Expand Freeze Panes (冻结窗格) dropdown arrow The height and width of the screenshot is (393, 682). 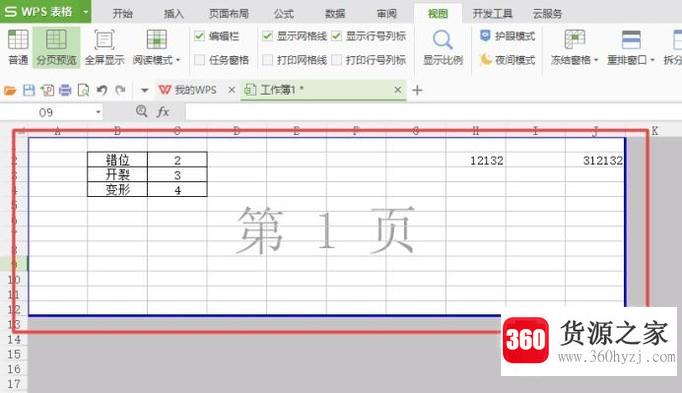(x=596, y=60)
